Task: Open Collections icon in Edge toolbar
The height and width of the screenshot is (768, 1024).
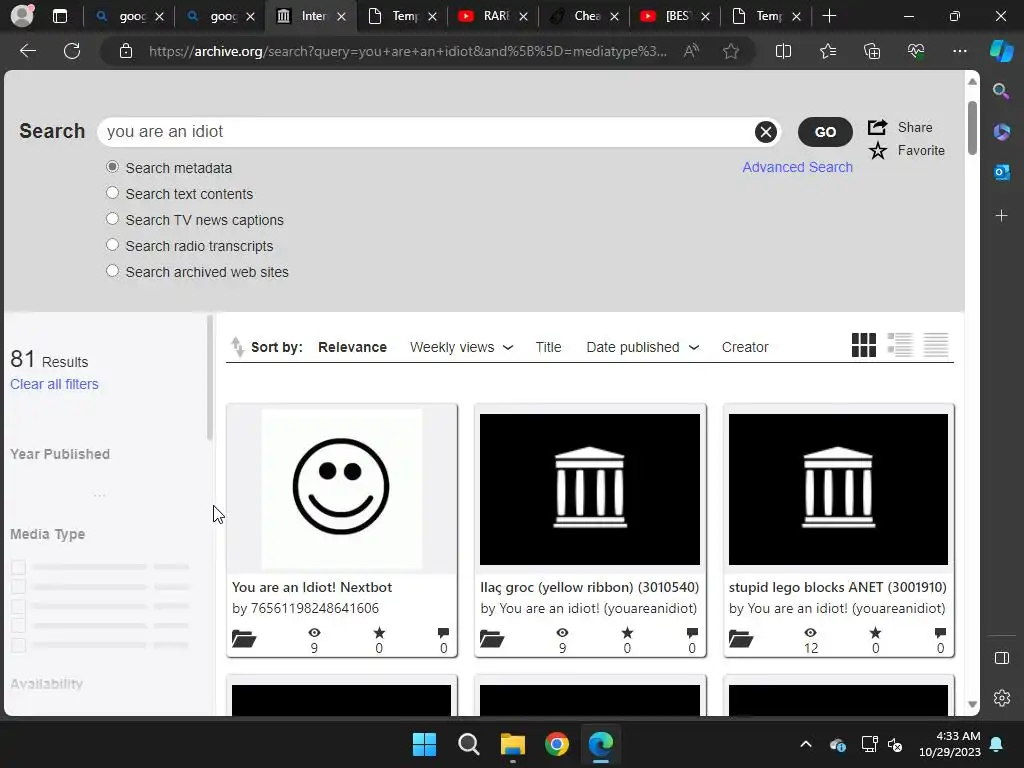Action: [x=872, y=51]
